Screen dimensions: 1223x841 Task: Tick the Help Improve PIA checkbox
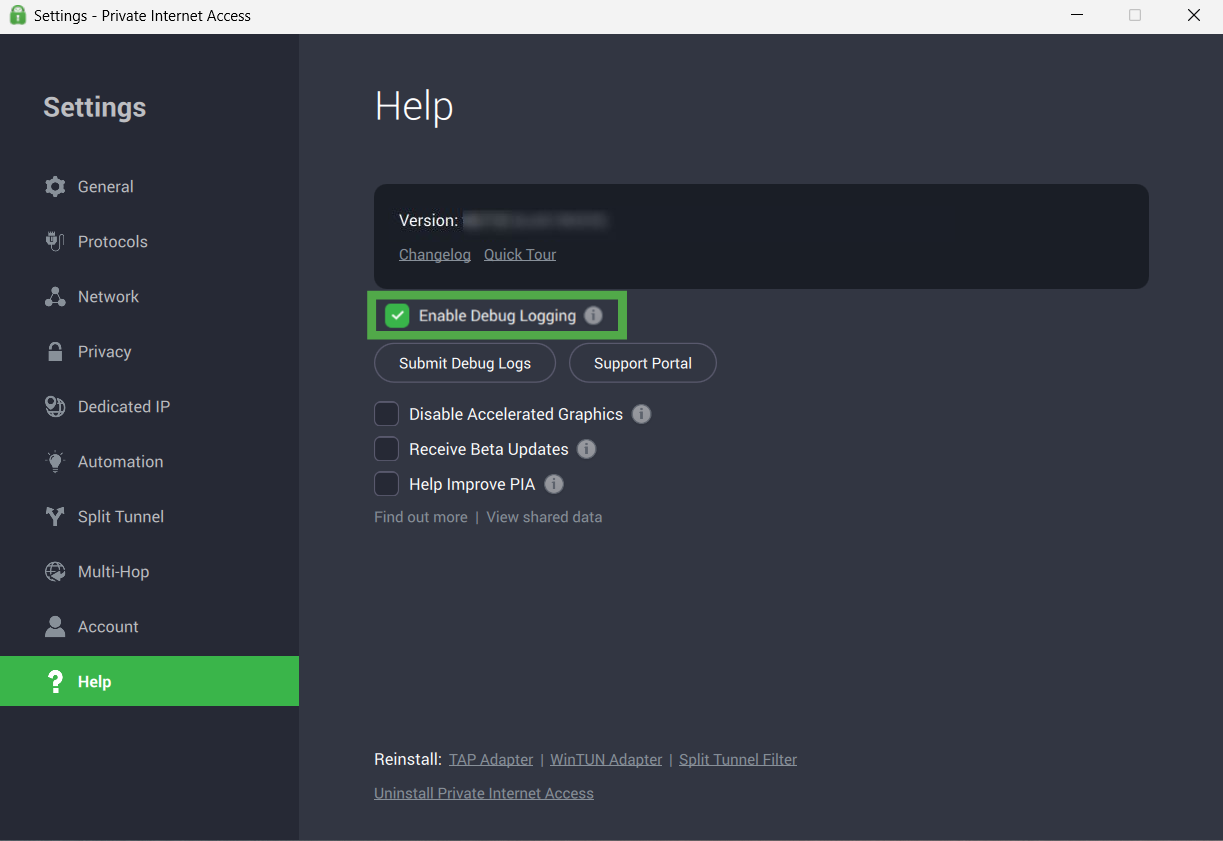[x=386, y=484]
